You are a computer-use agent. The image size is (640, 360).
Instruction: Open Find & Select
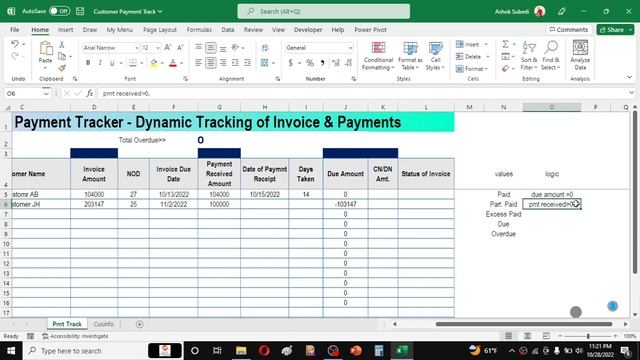[x=550, y=56]
